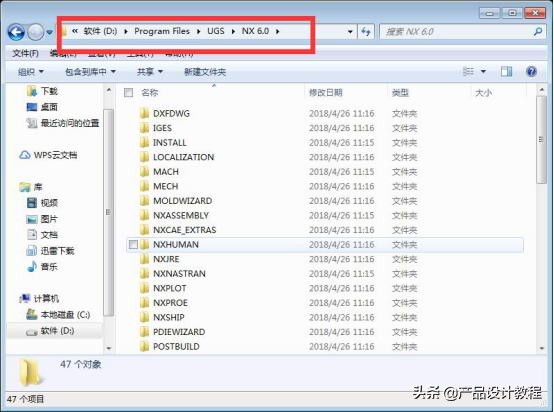554x412 pixels.
Task: Click the file list scroll down arrow
Action: click(x=542, y=348)
